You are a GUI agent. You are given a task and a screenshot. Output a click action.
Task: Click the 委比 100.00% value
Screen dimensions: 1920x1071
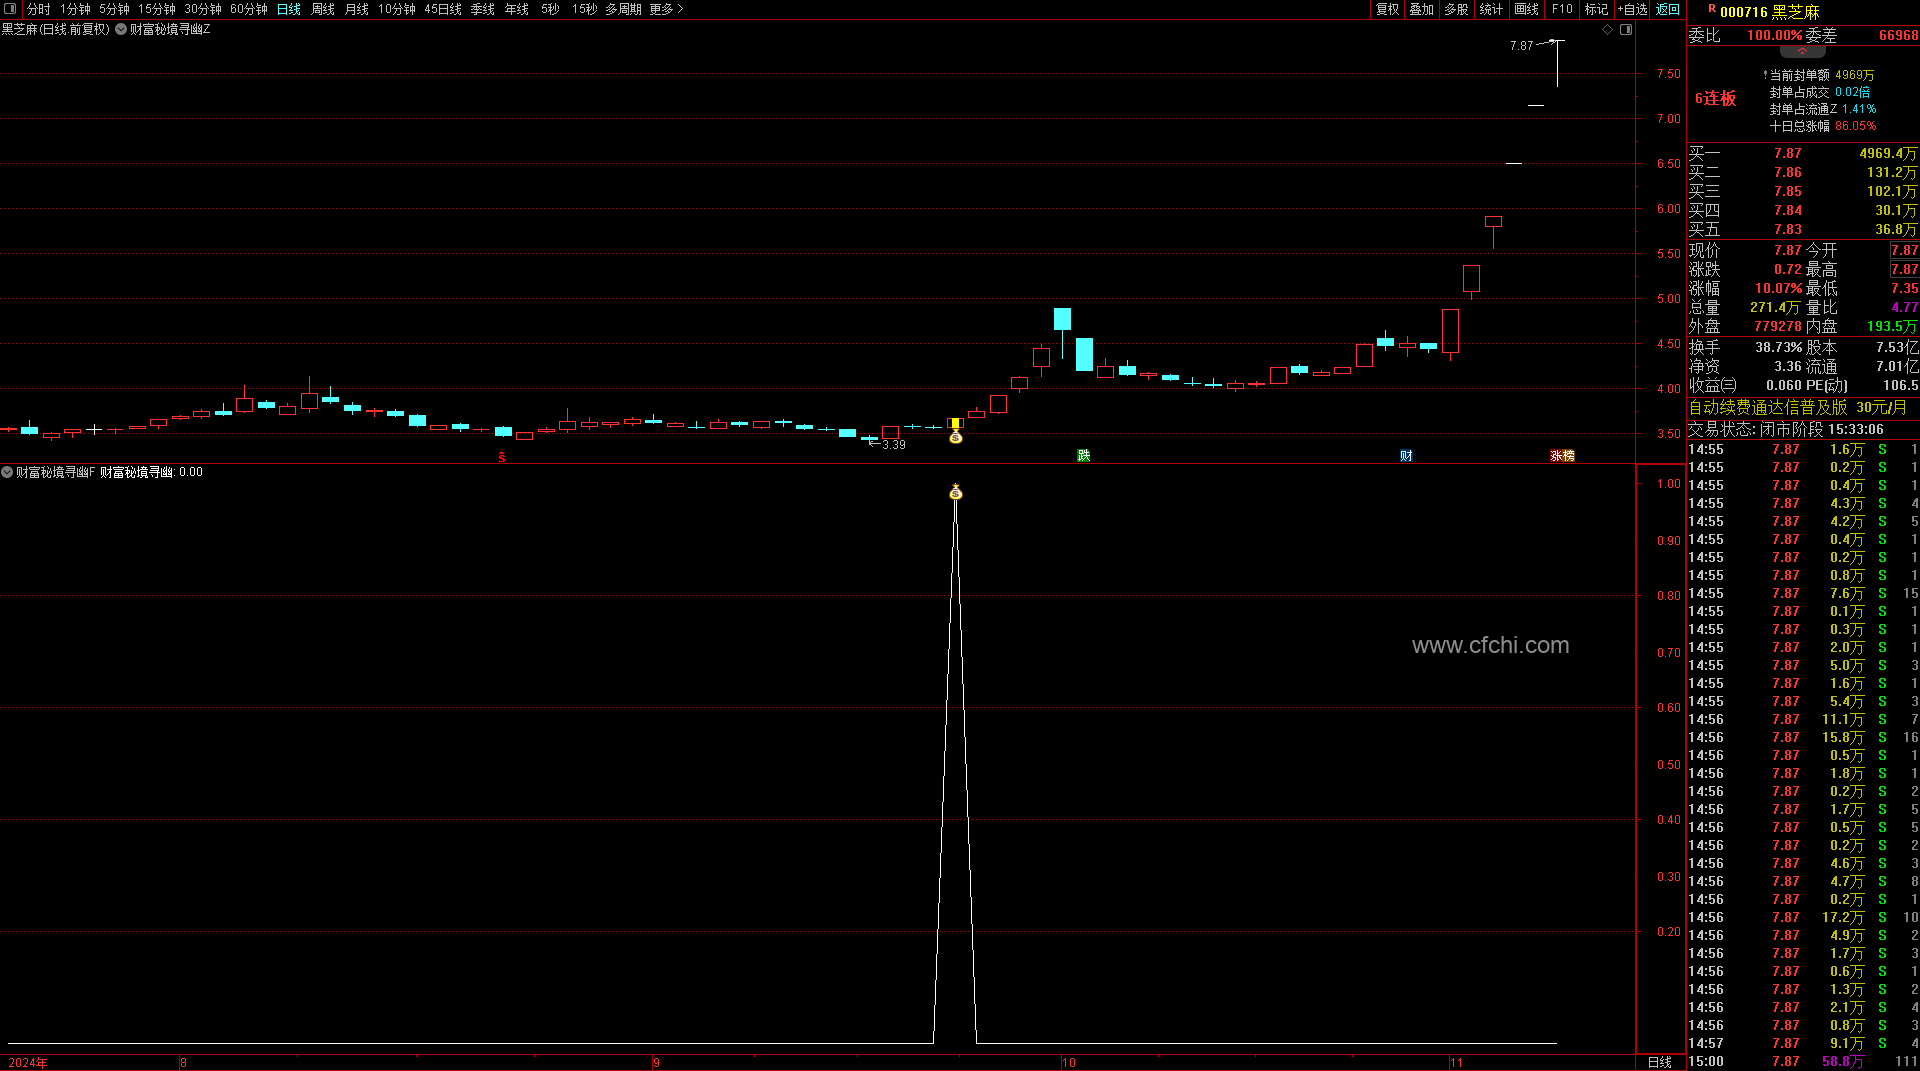pos(1774,35)
